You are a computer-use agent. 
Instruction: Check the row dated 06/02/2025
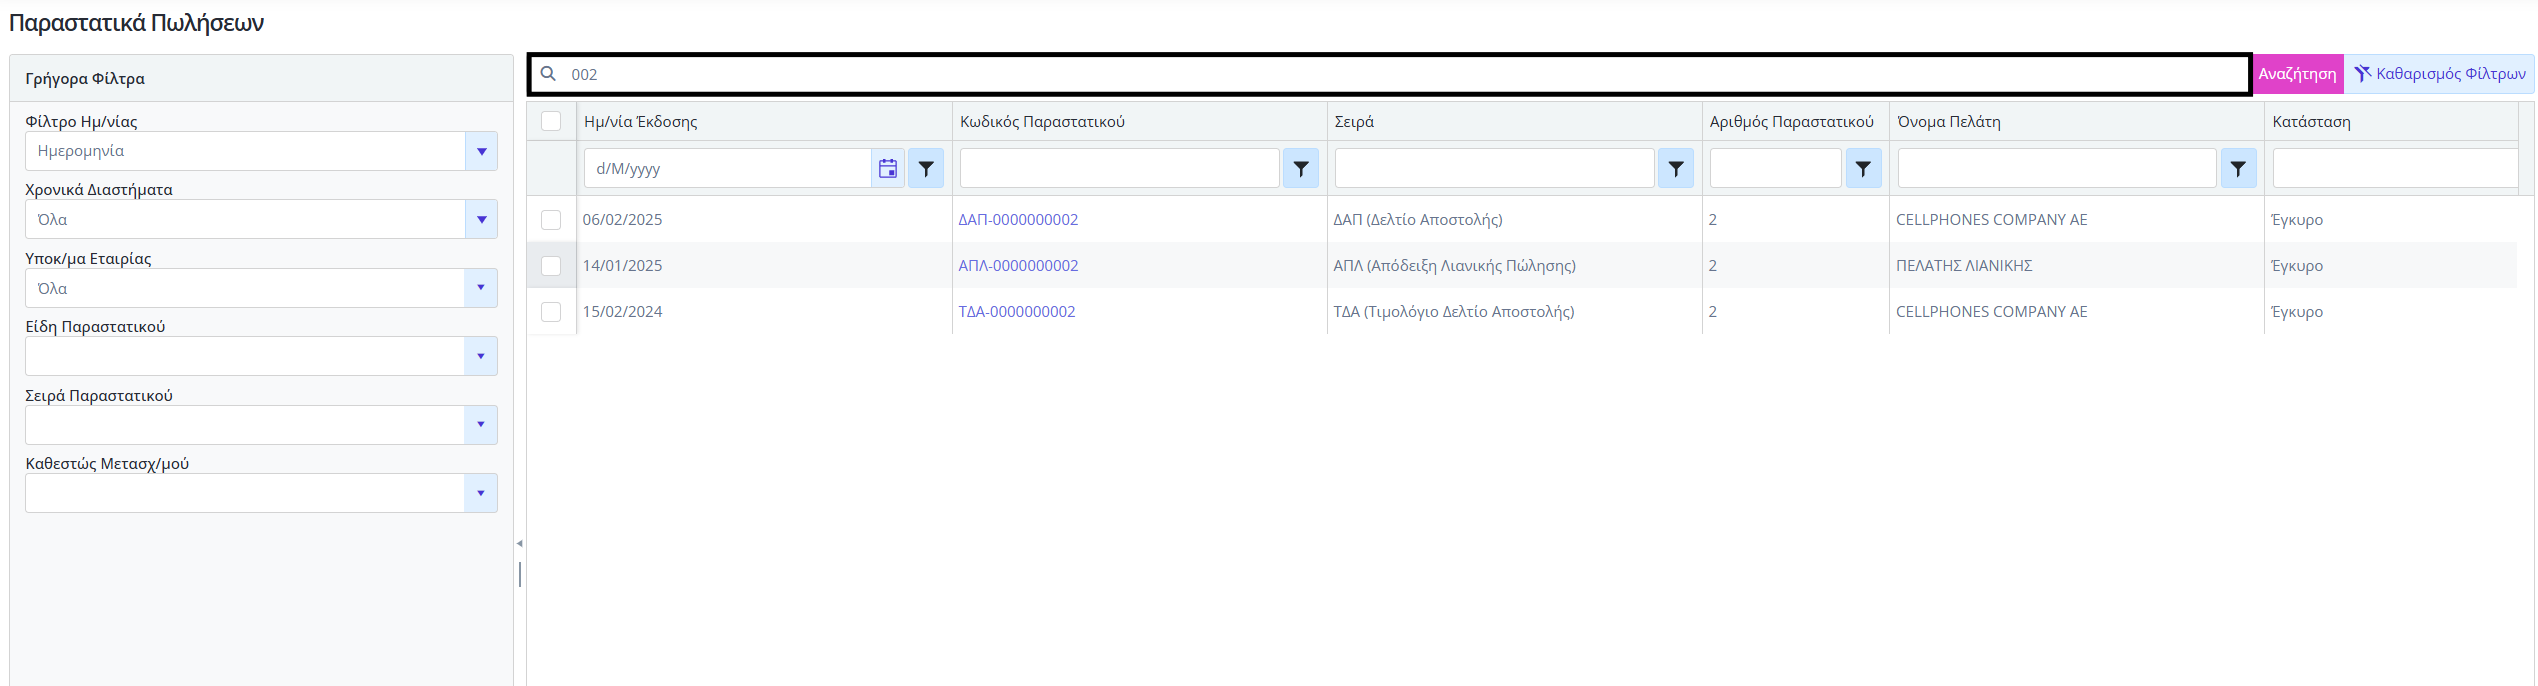tap(551, 220)
